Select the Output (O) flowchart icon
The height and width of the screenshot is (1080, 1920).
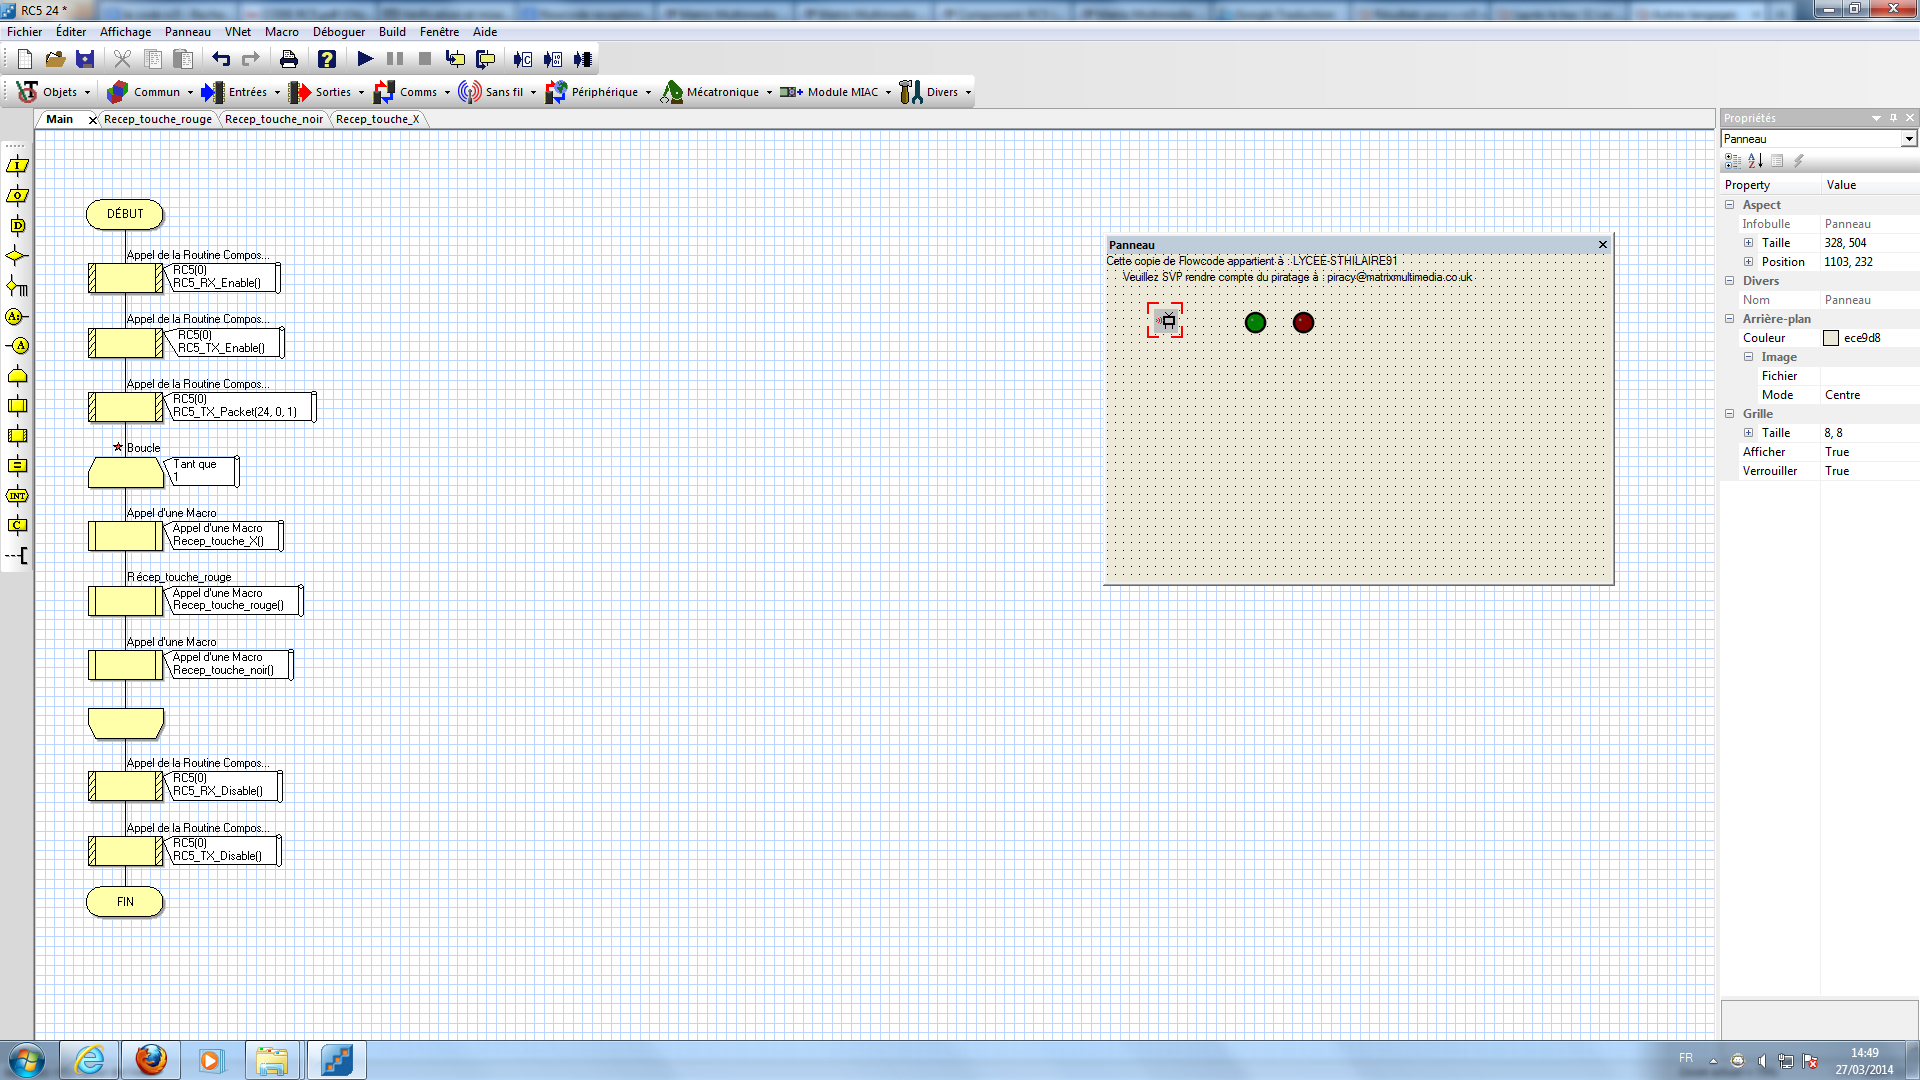pos(16,196)
